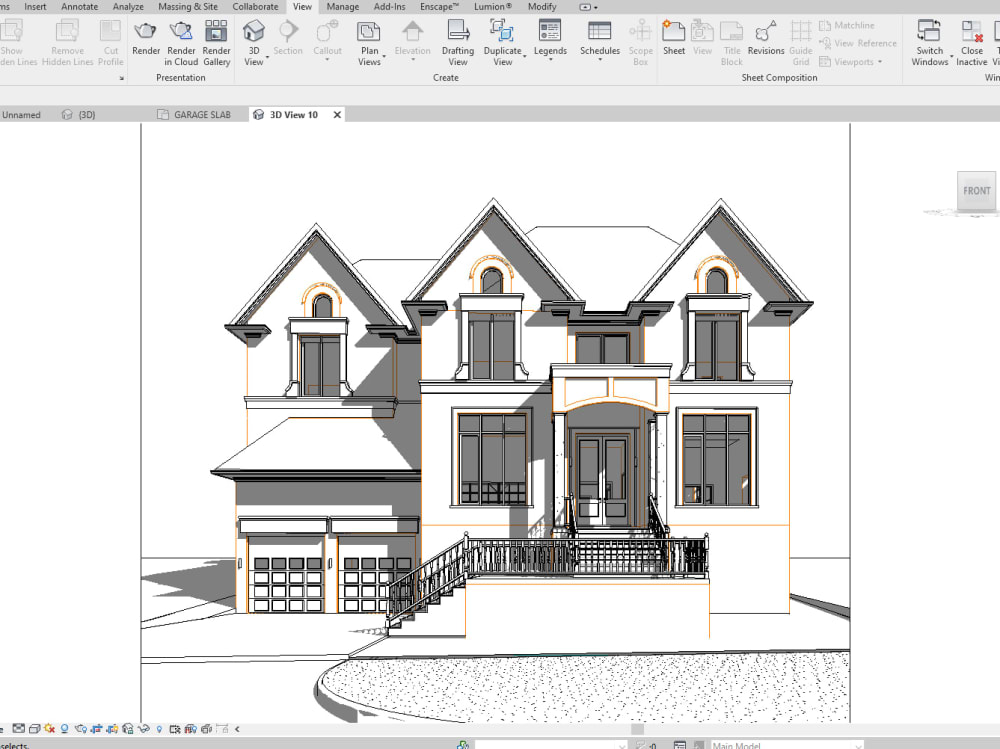The height and width of the screenshot is (749, 1000).
Task: Click the horizontal scrollbar thumb
Action: point(637,729)
